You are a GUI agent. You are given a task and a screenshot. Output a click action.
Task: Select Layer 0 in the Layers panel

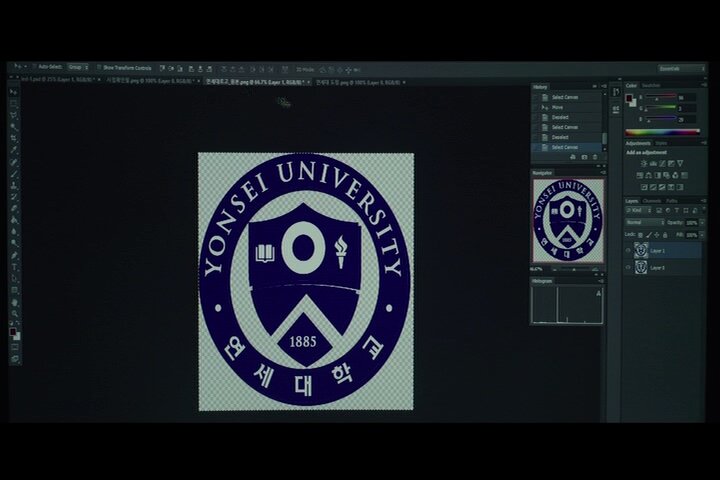click(660, 268)
